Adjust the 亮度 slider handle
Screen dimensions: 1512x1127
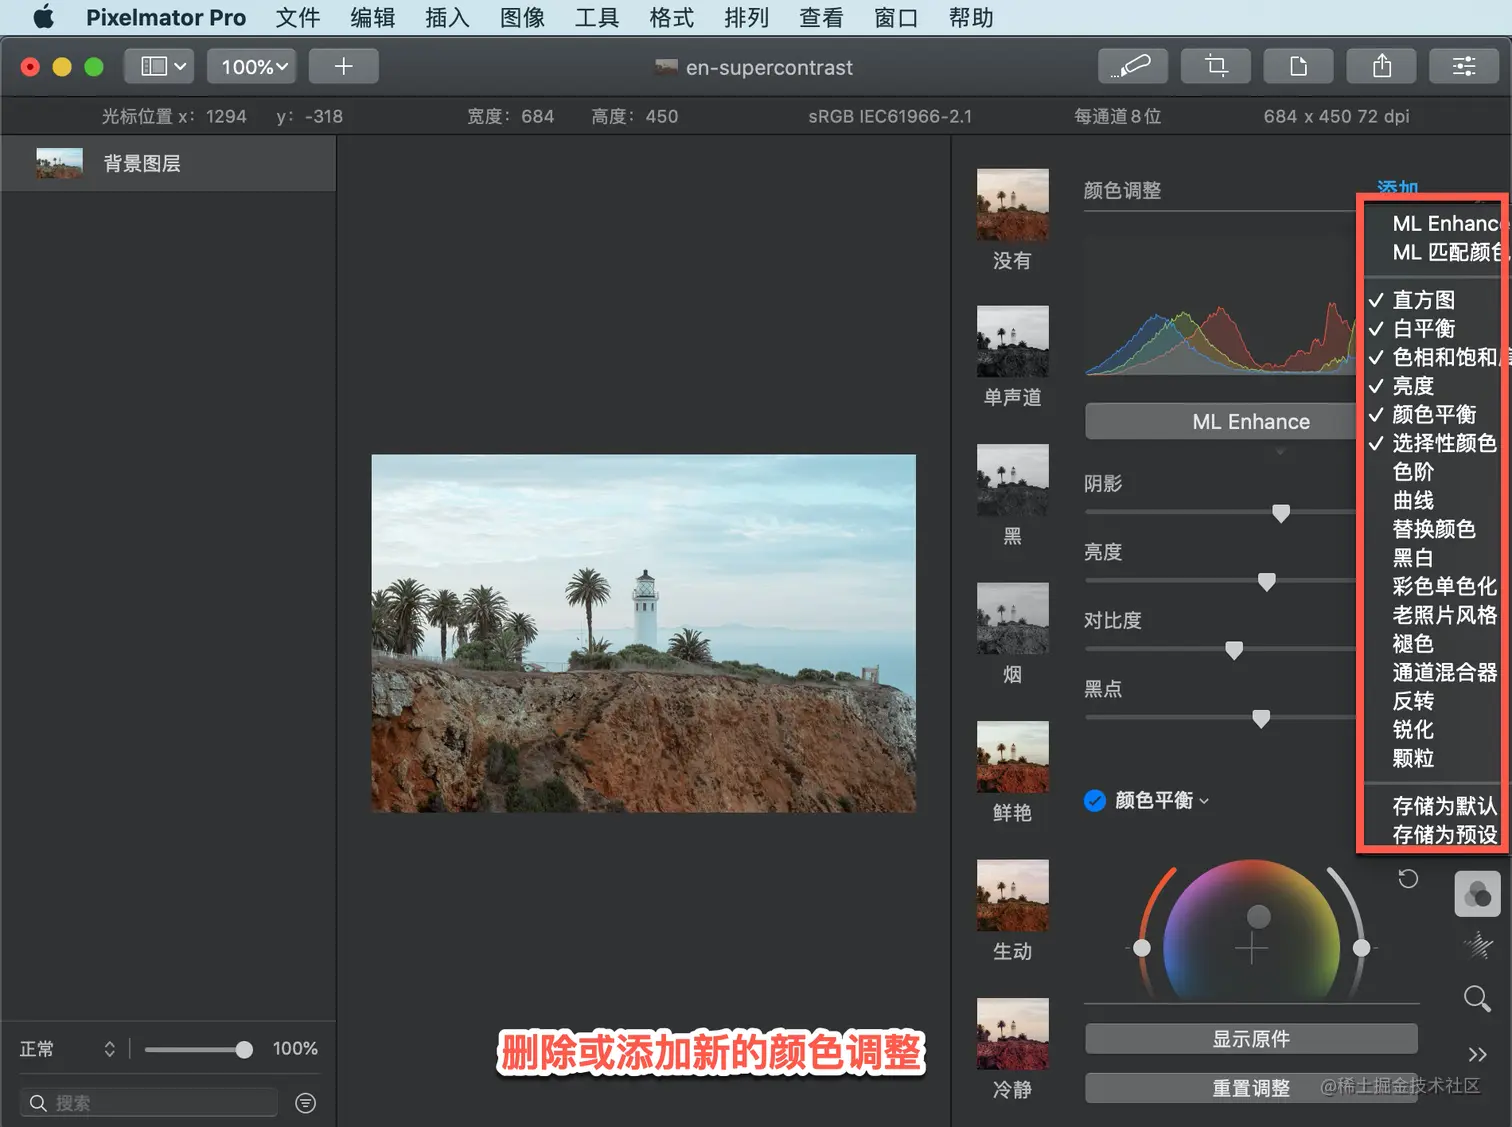[1266, 582]
